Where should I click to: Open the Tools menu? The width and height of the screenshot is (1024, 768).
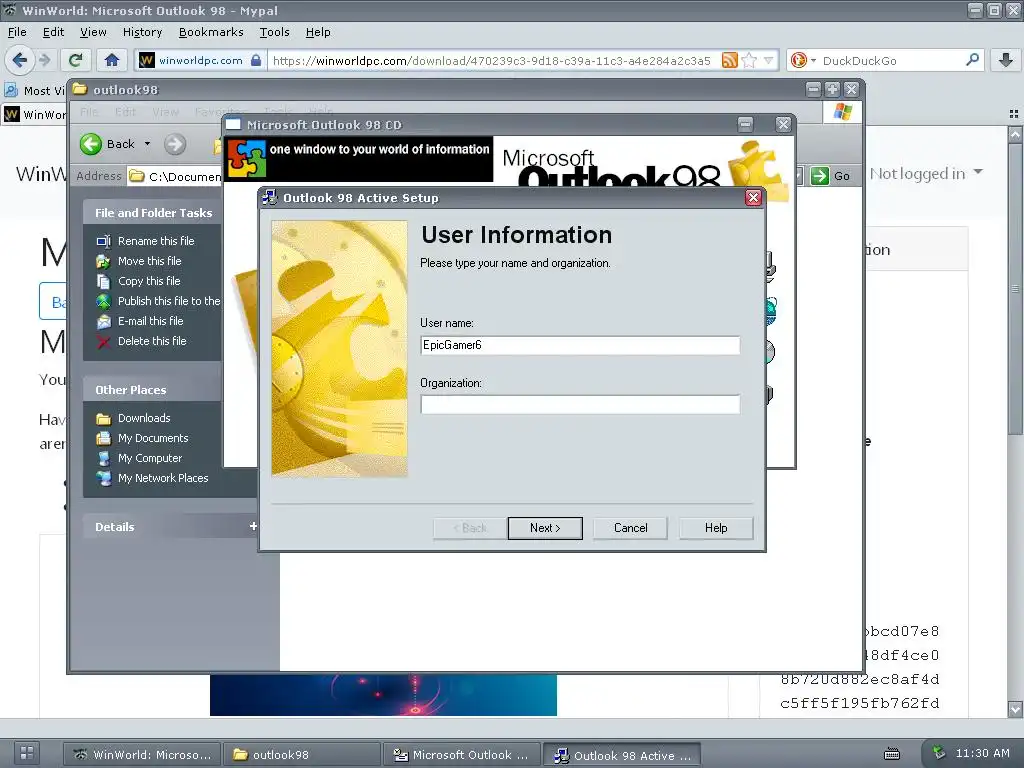274,32
